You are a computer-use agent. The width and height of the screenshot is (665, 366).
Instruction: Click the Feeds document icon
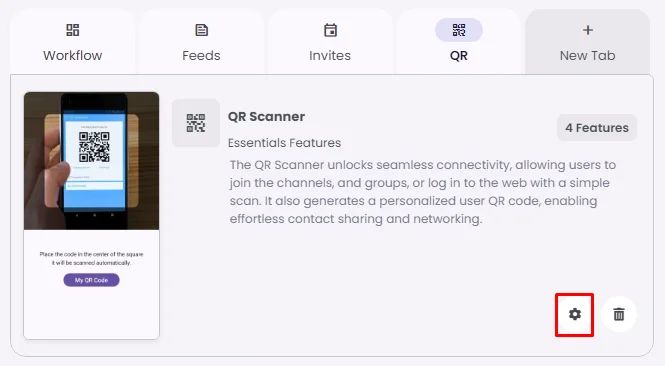[x=201, y=30]
